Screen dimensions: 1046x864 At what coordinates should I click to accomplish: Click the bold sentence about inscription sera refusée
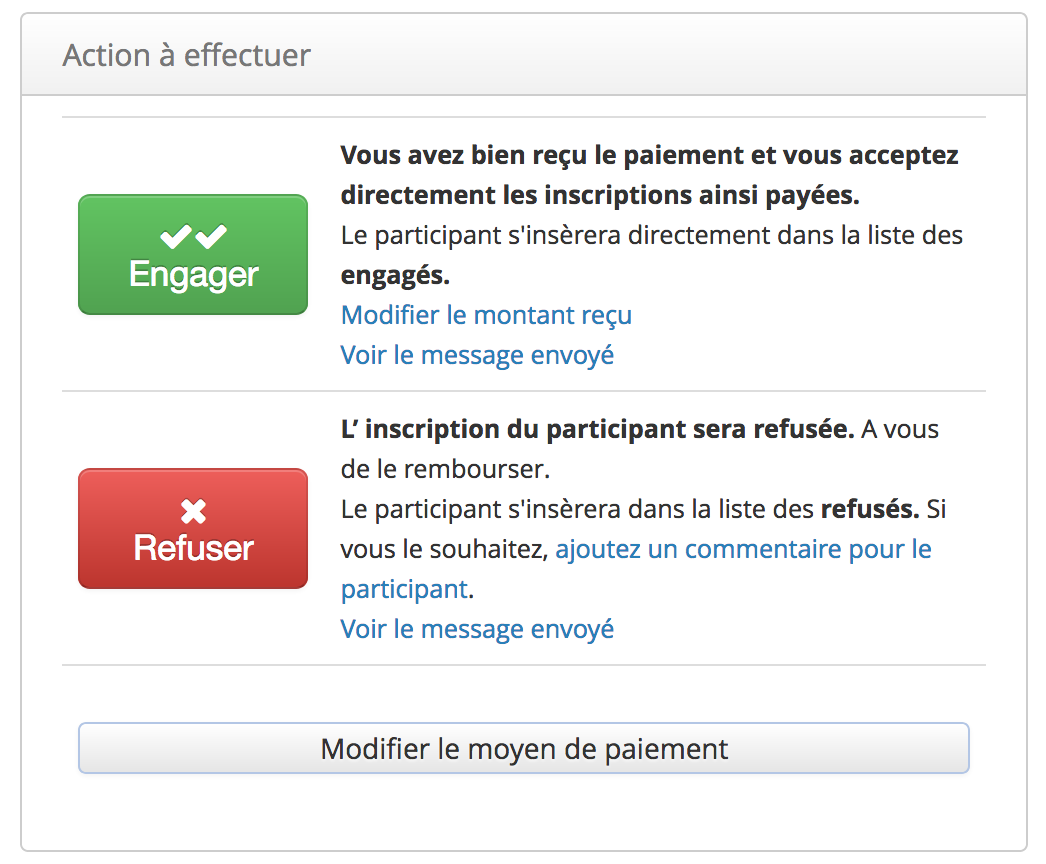(x=597, y=429)
